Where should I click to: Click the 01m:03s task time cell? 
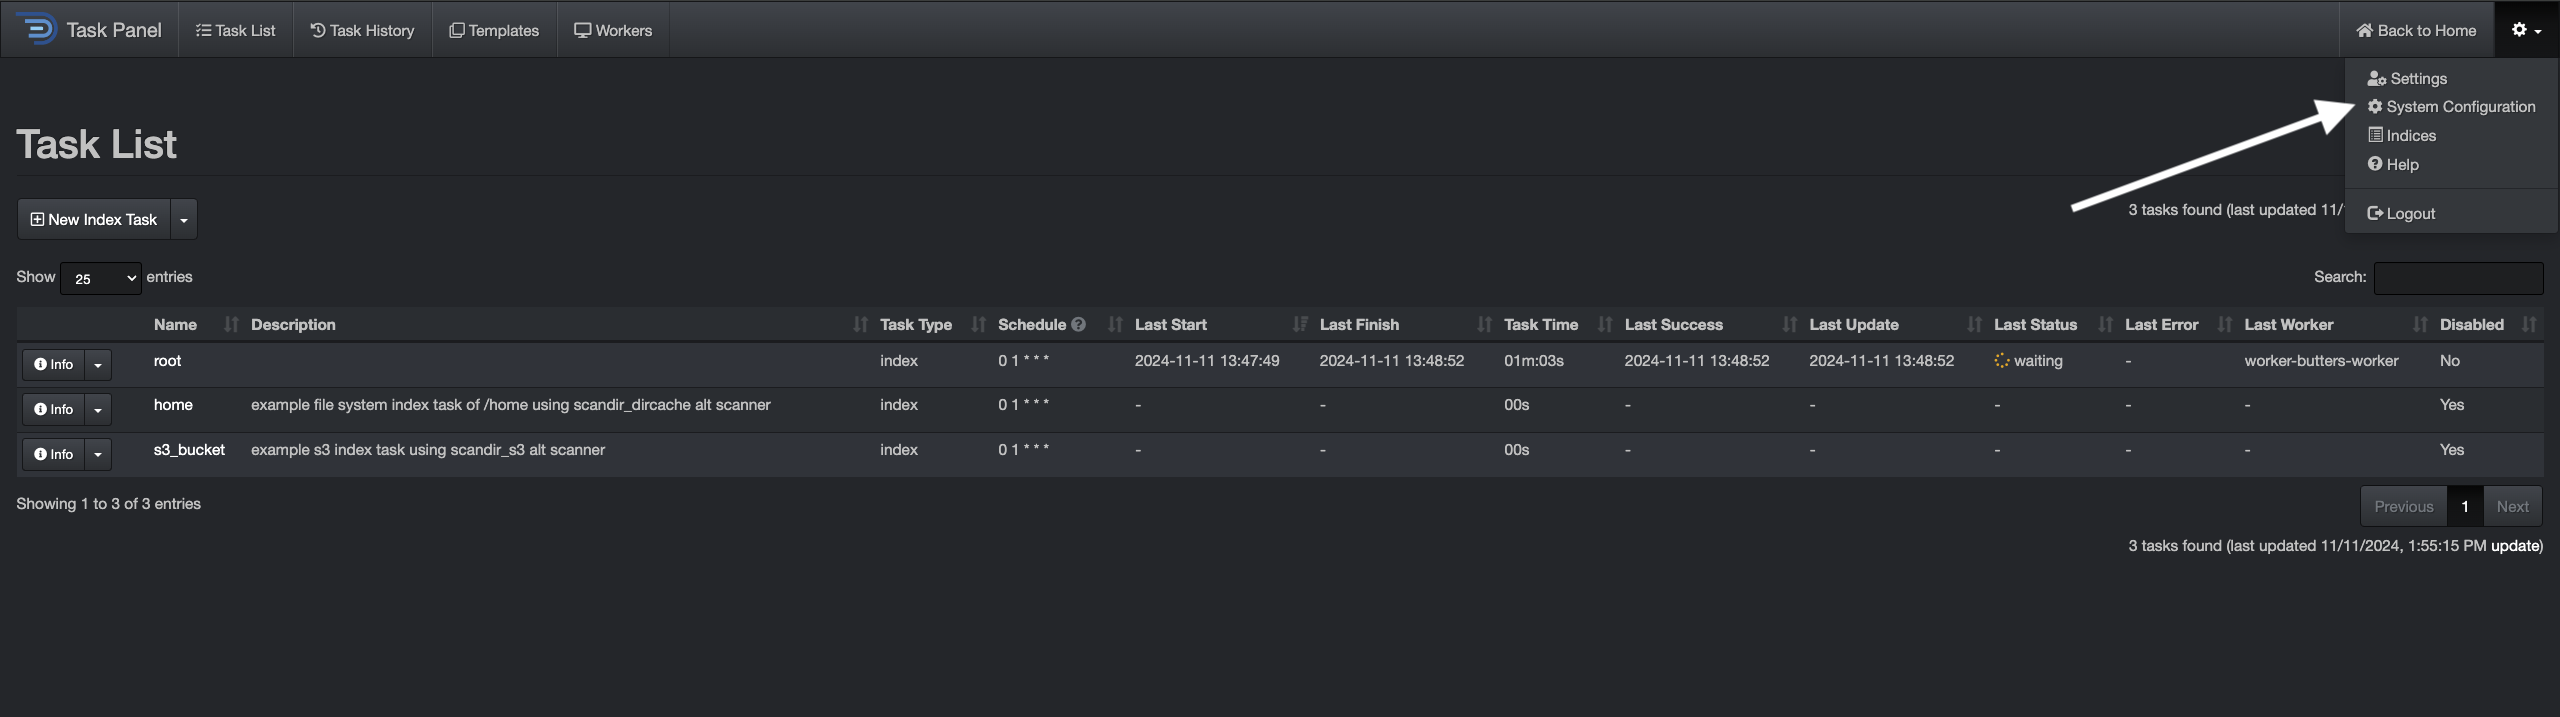click(1534, 361)
